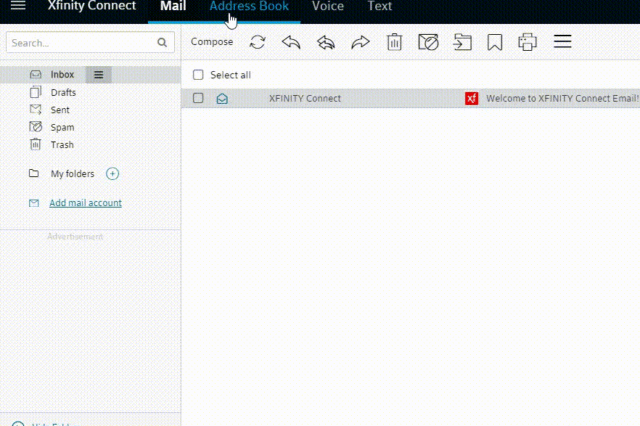Click the move-to-folder icon
This screenshot has height=426, width=640.
tap(461, 42)
